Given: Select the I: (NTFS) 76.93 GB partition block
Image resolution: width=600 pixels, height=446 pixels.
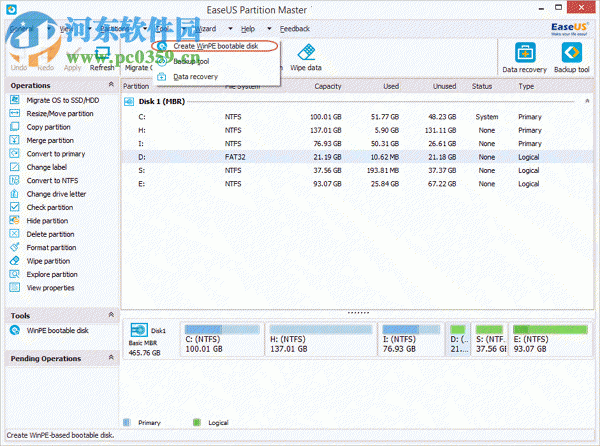Looking at the screenshot, I should [x=411, y=339].
